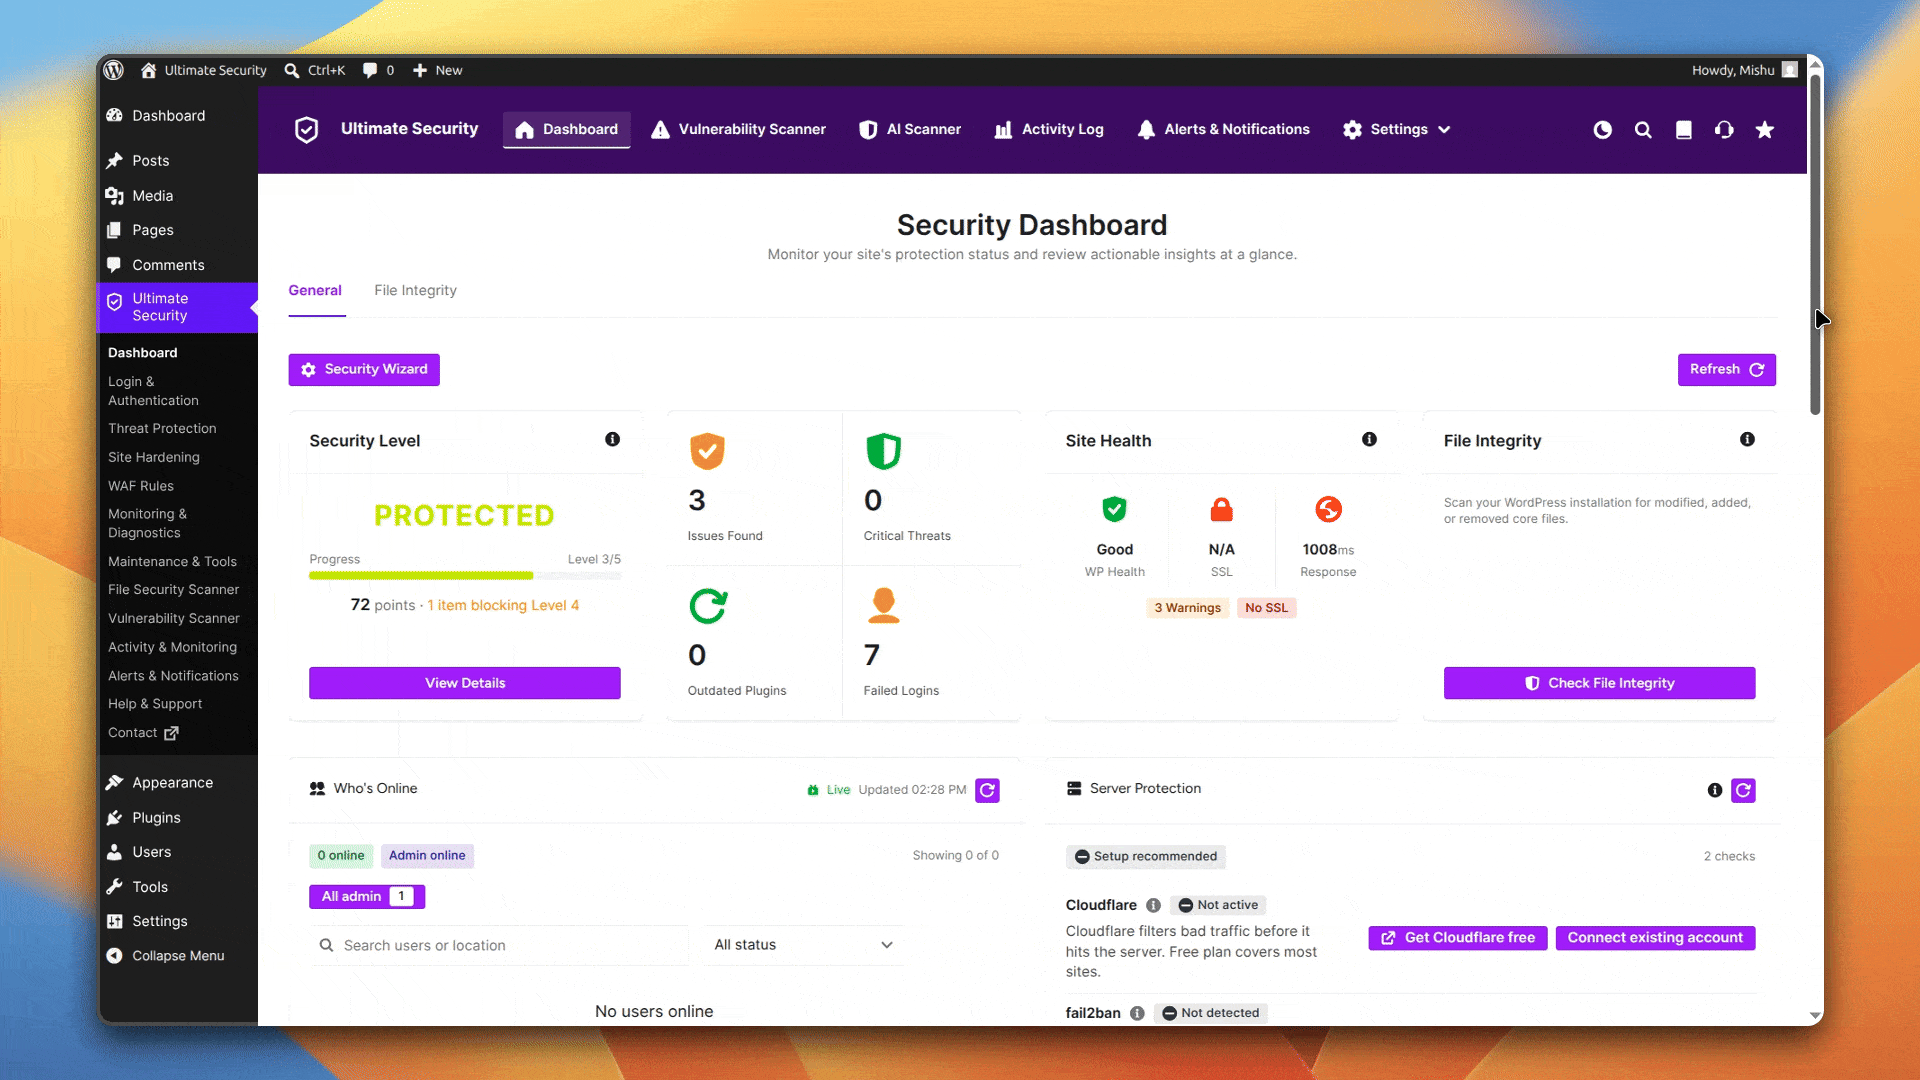Refresh the Who's Online panel

tap(987, 790)
